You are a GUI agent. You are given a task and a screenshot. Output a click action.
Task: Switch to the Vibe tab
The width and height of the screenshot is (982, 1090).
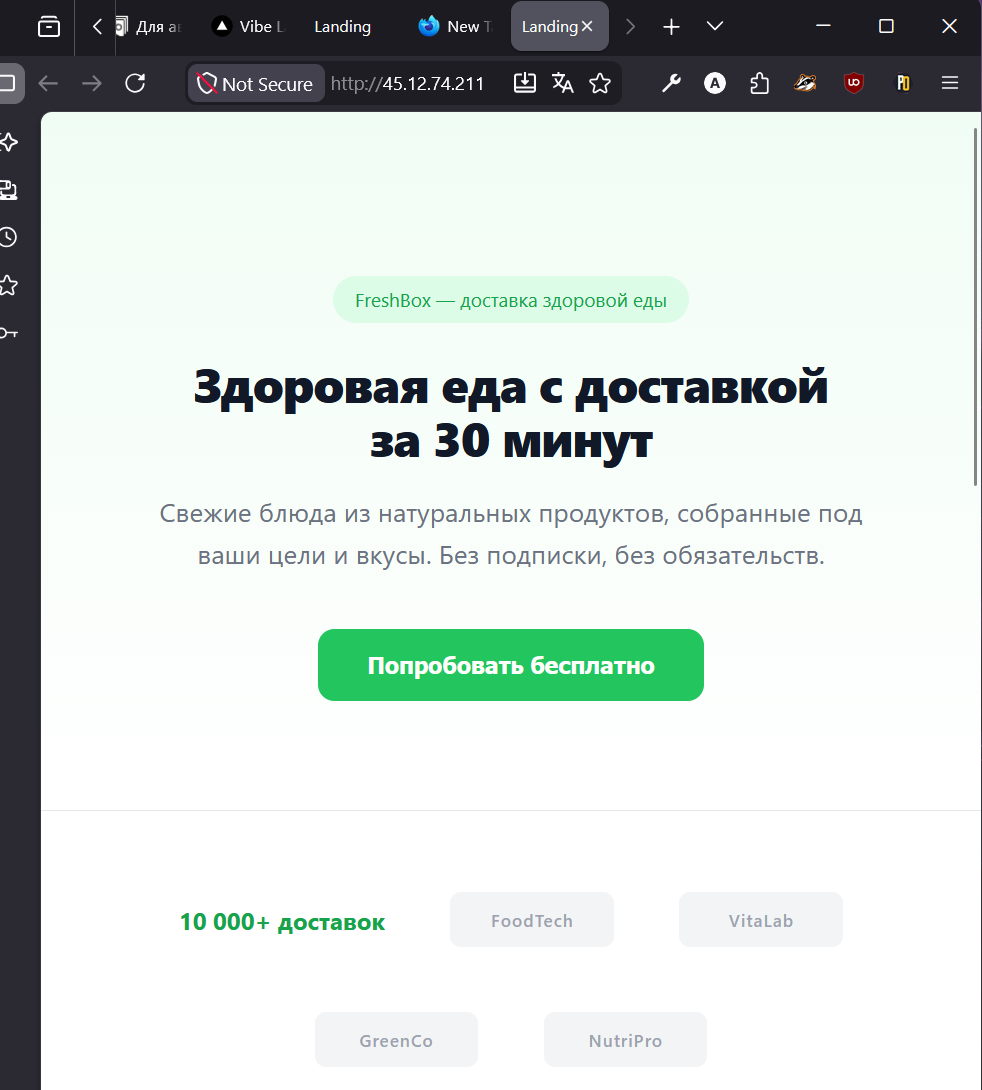pyautogui.click(x=247, y=26)
